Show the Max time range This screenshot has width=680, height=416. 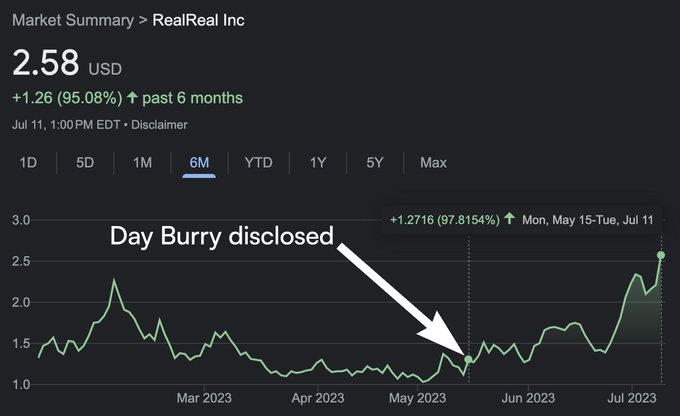[433, 162]
